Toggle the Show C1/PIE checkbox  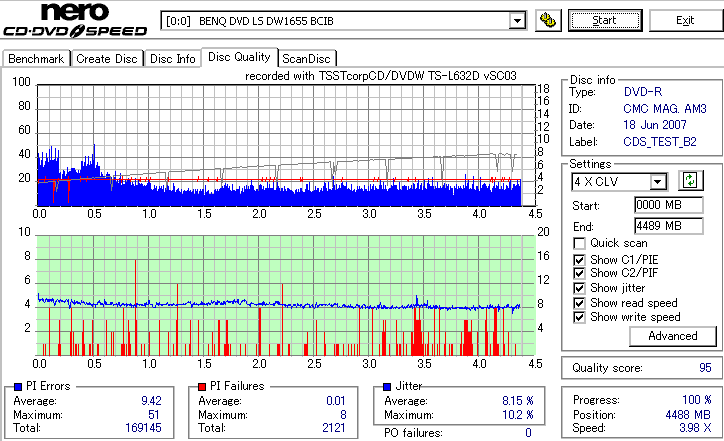pos(579,260)
